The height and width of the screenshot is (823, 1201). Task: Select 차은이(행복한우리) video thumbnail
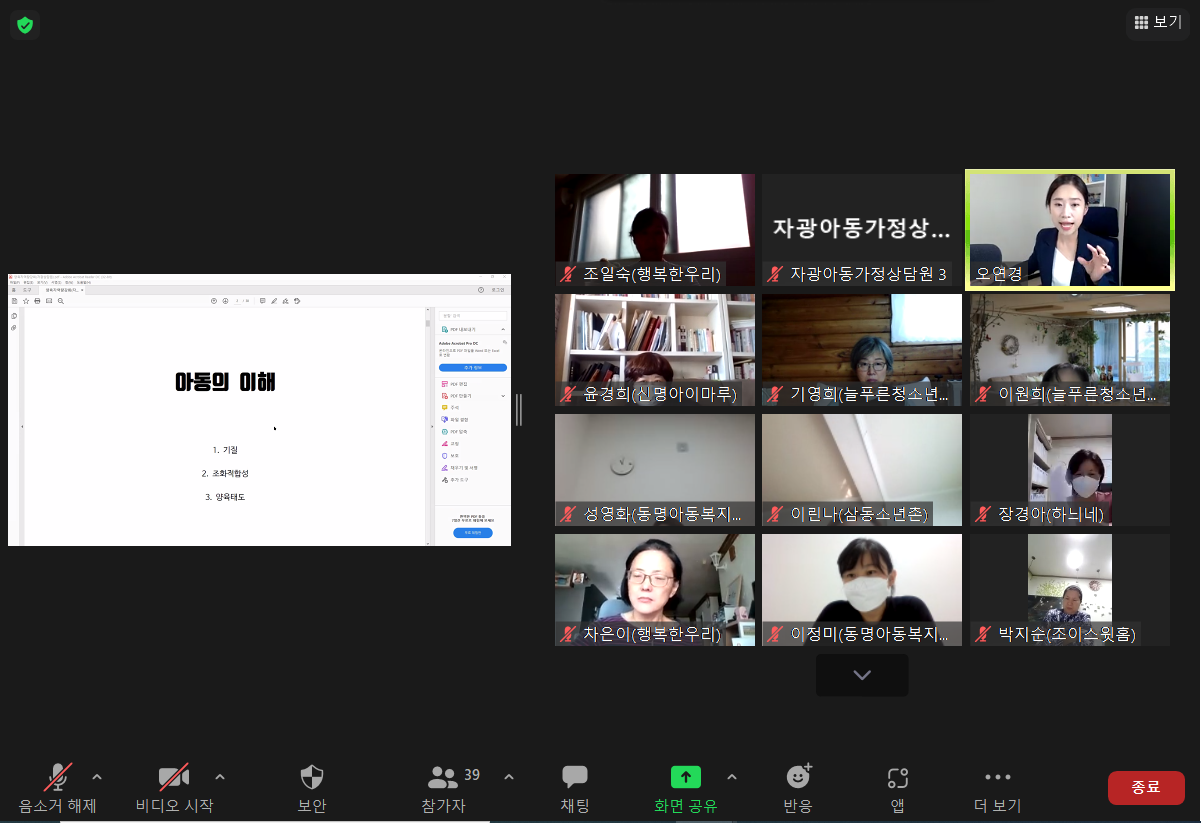[655, 590]
